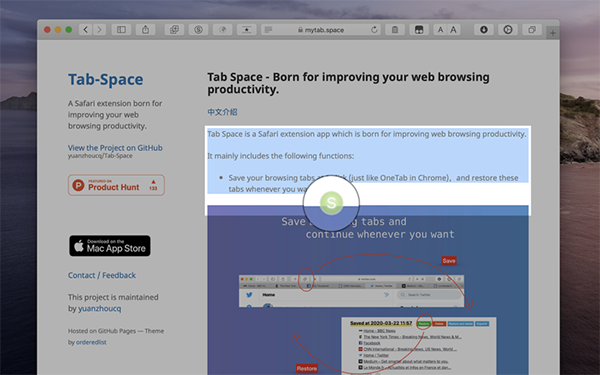Click the circled S extension icon in toolbar
Screen dimensions: 600x375
coord(198,29)
